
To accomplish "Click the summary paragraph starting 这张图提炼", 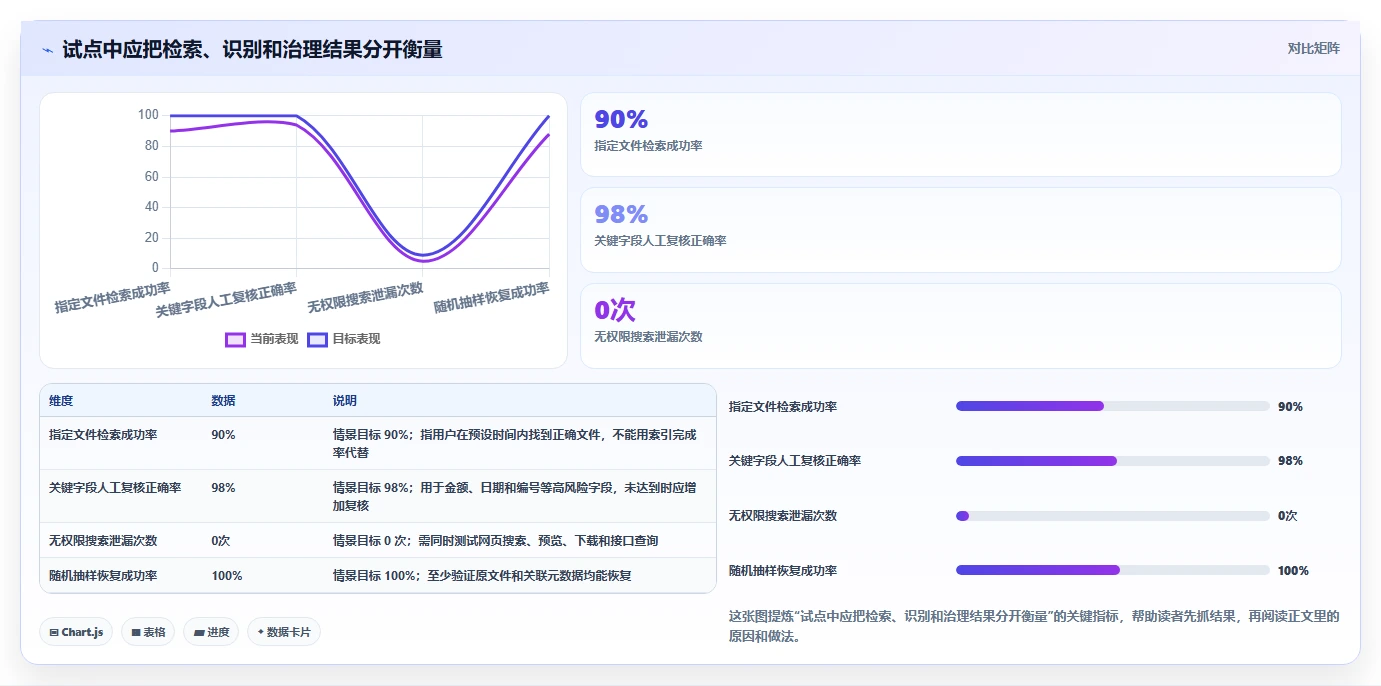I will 1034,626.
